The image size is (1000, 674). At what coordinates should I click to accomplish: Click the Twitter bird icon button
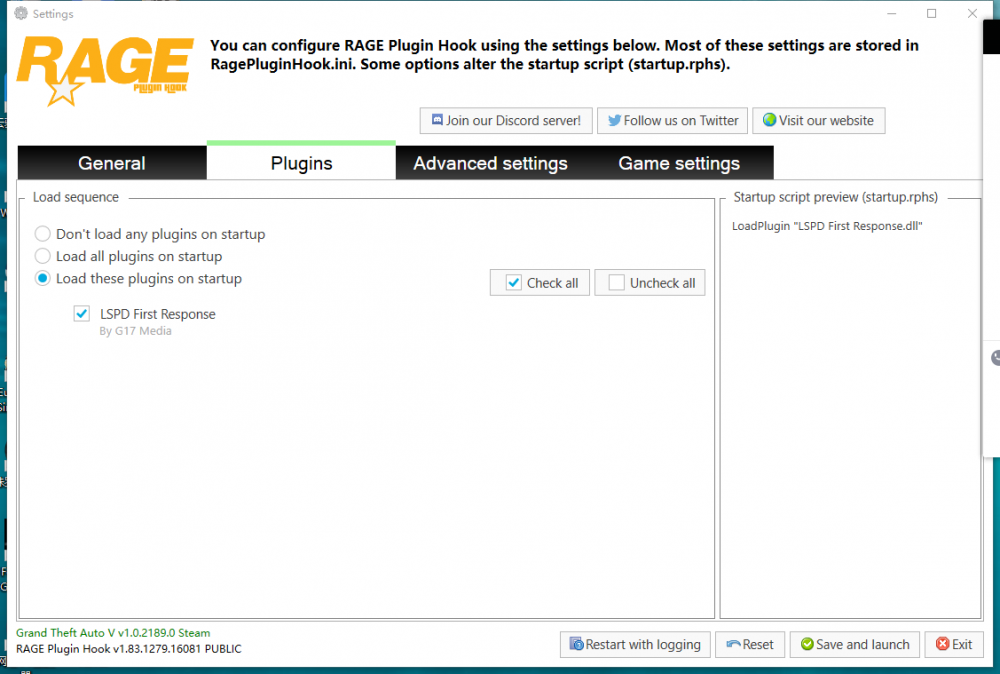point(613,121)
